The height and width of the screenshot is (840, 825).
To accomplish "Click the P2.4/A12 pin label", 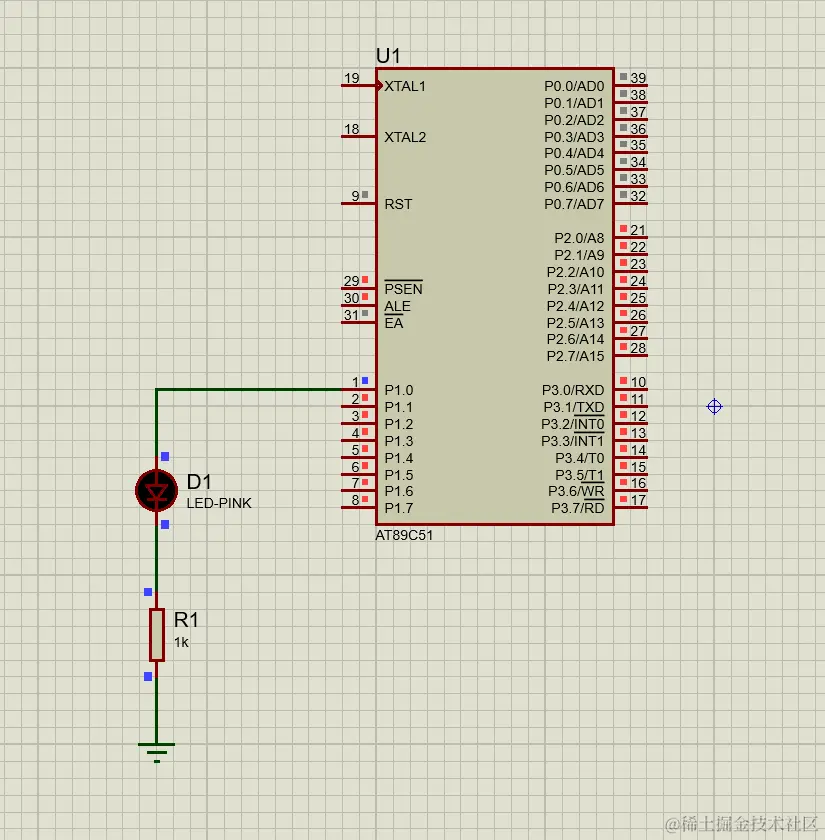I will (x=575, y=306).
